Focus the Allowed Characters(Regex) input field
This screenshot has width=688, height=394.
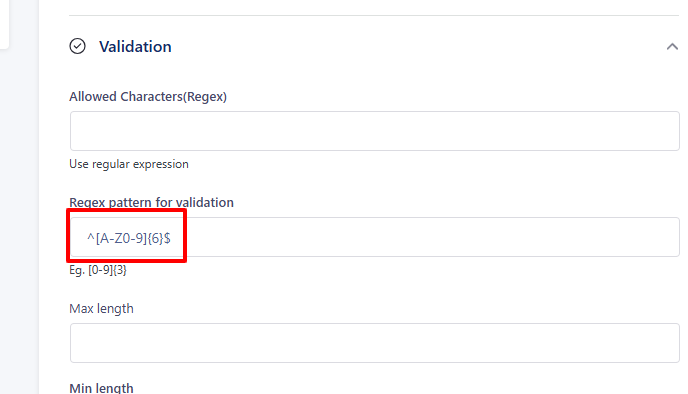click(375, 131)
